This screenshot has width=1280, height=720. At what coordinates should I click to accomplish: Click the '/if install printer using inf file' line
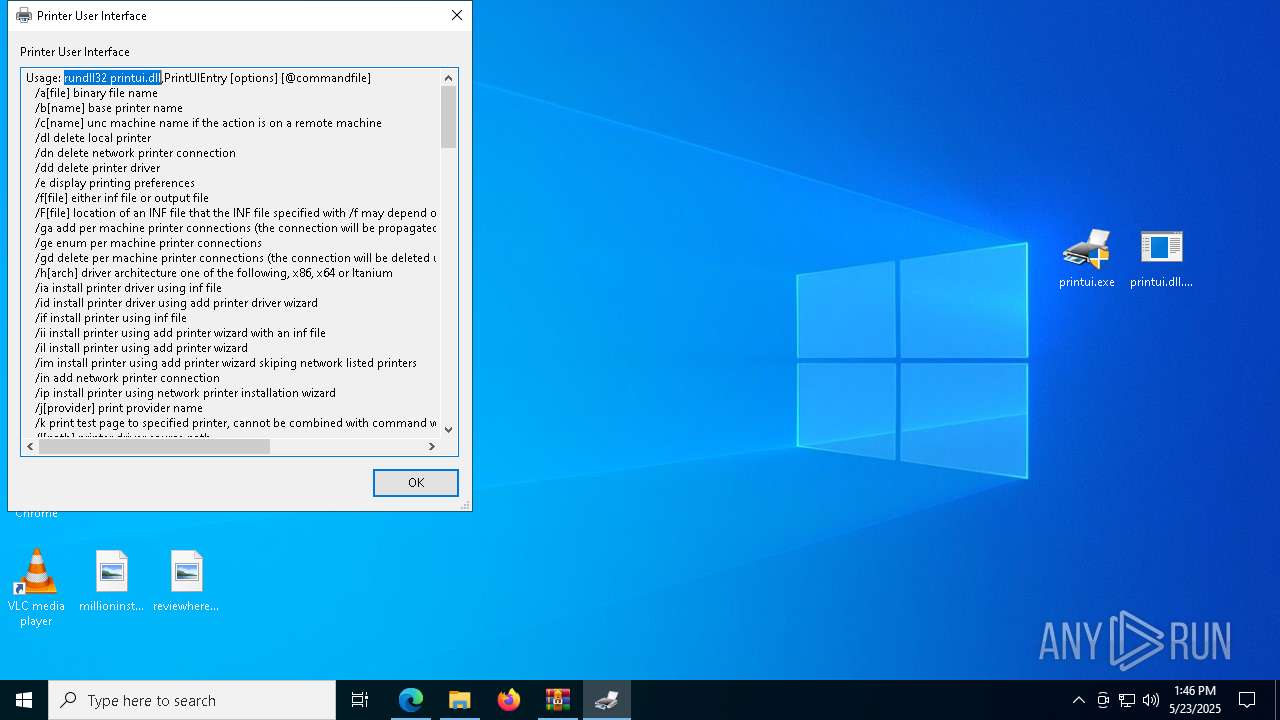111,318
